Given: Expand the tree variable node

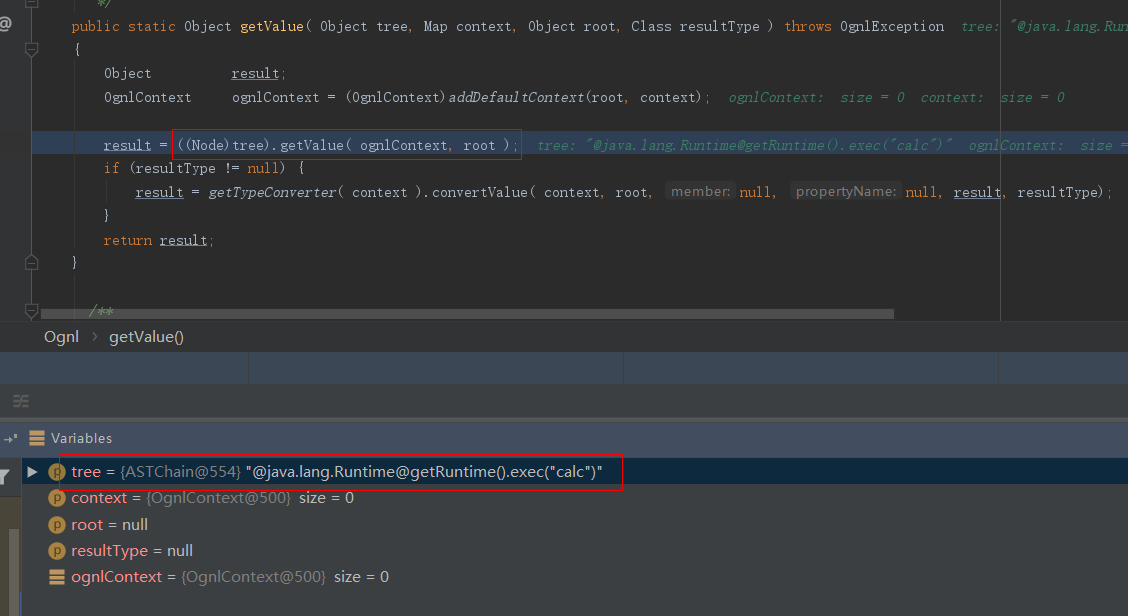Looking at the screenshot, I should [32, 472].
